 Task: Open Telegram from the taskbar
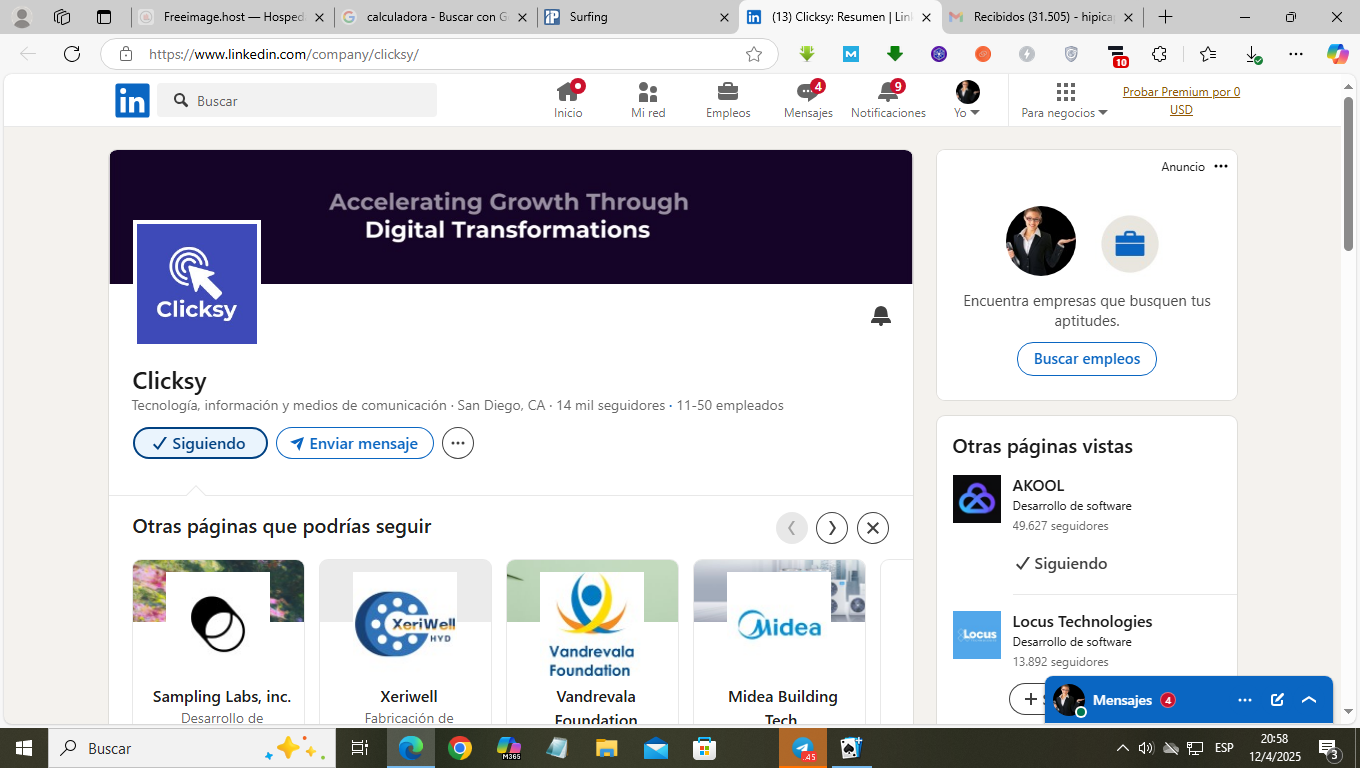803,748
